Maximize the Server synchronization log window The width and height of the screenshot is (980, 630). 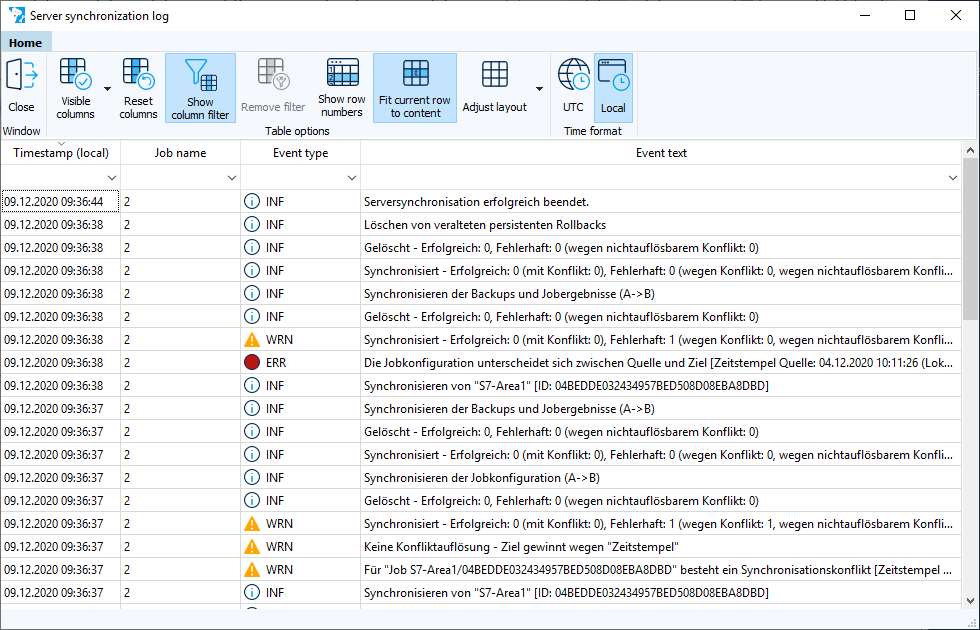point(910,16)
